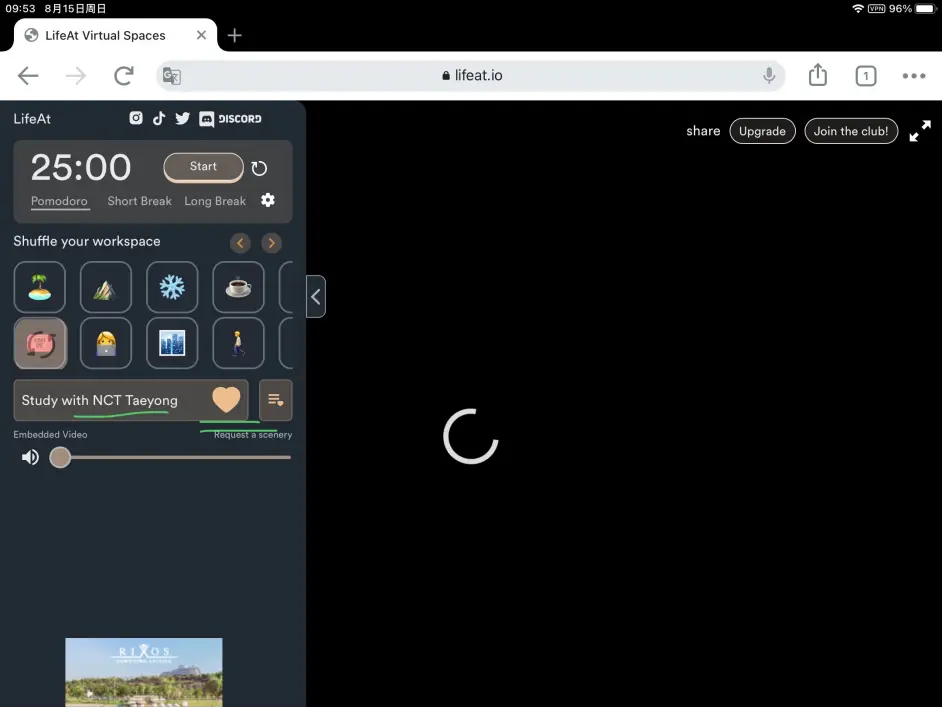Image resolution: width=942 pixels, height=707 pixels.
Task: Select the highlighted red shuffle workspace tile
Action: pyautogui.click(x=40, y=343)
